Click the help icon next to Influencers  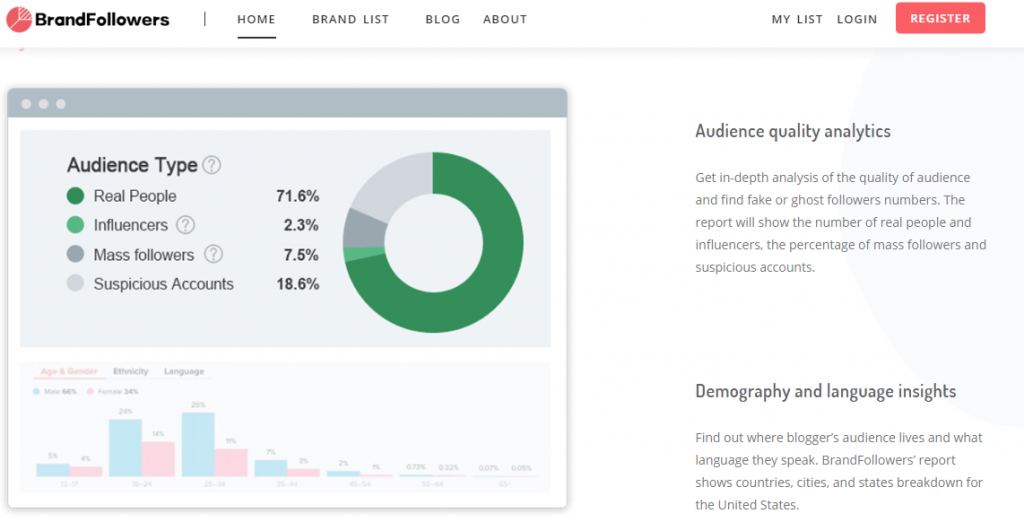[186, 225]
